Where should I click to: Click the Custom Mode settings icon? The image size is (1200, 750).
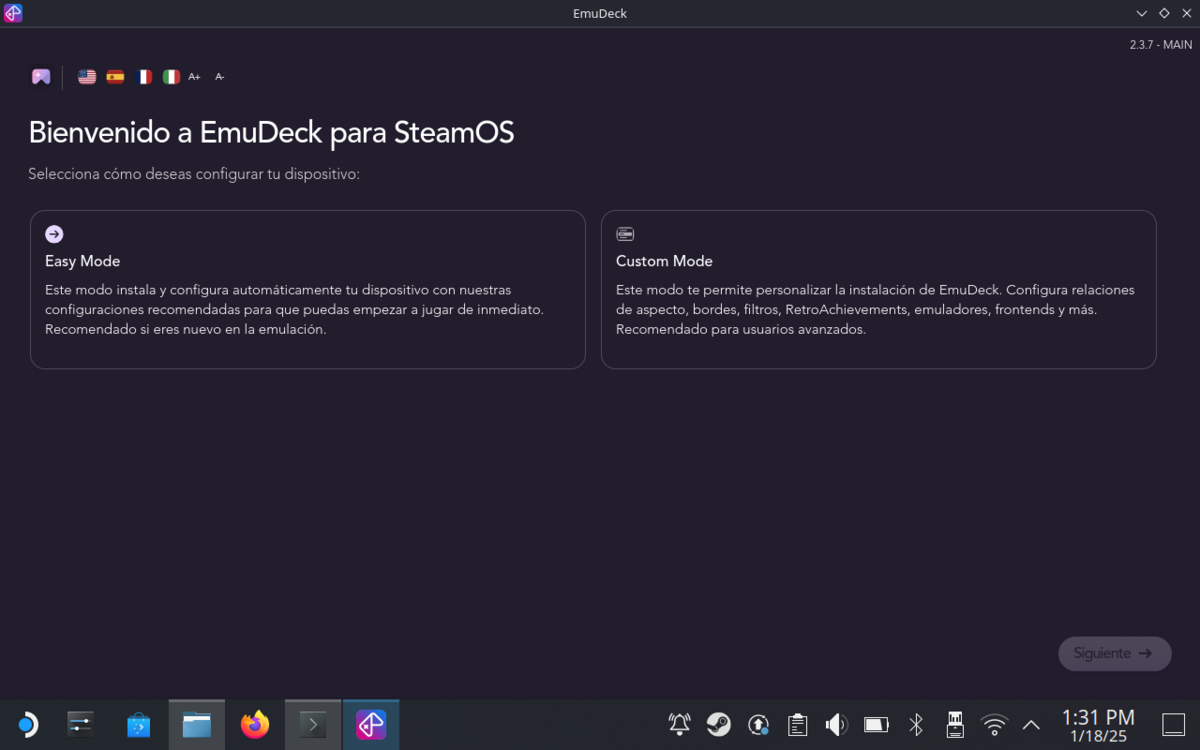click(x=625, y=234)
